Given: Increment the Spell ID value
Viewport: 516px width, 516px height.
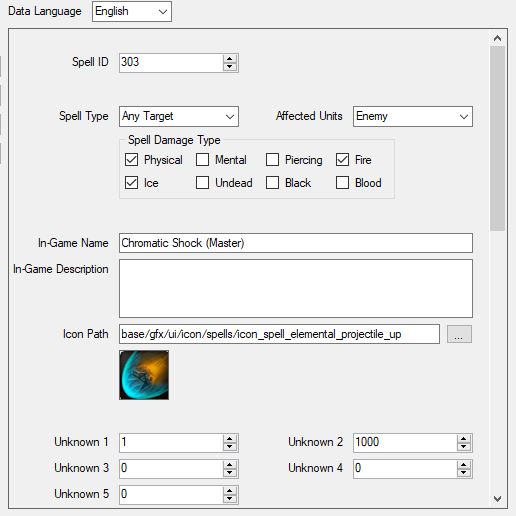Looking at the screenshot, I should (229, 59).
